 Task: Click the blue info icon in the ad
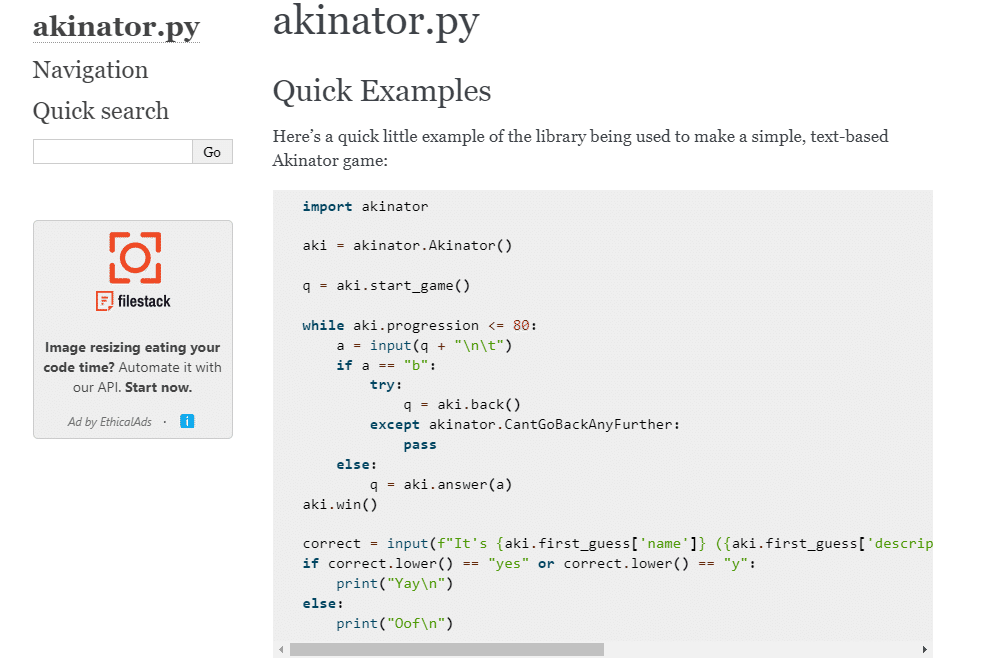187,421
